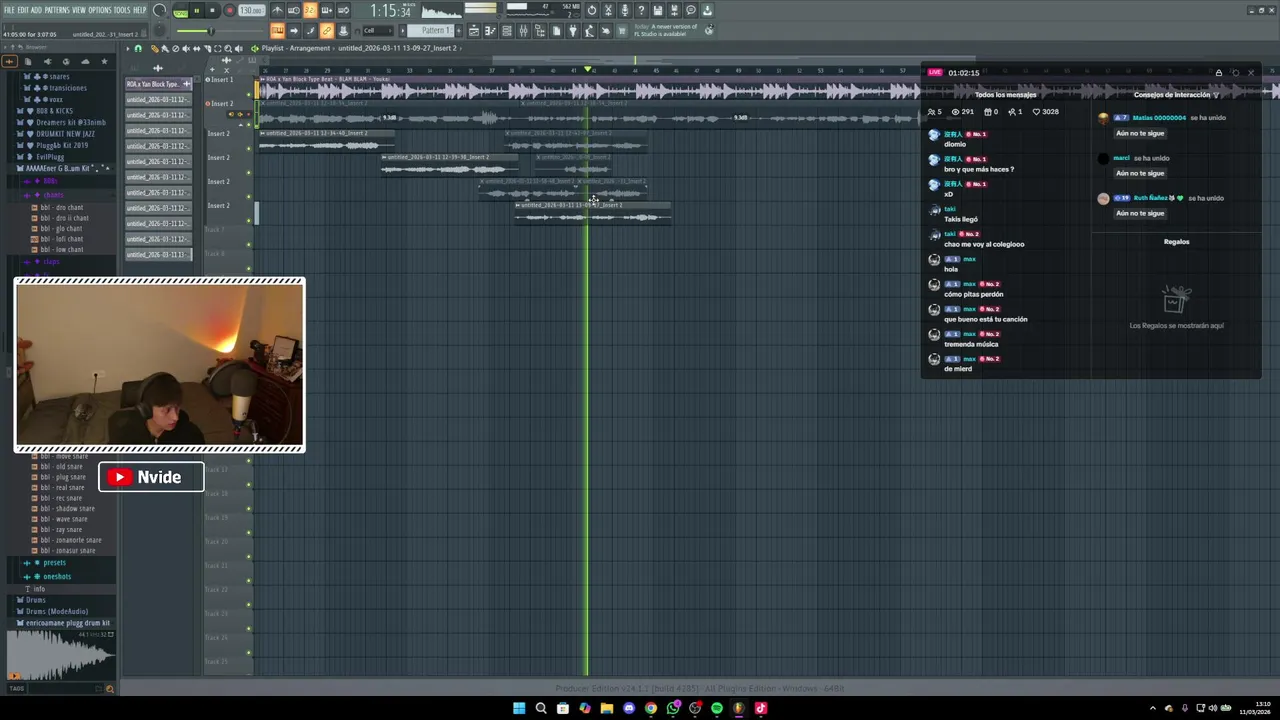The image size is (1280, 720).
Task: Toggle loop recording icon
Action: pyautogui.click(x=343, y=10)
